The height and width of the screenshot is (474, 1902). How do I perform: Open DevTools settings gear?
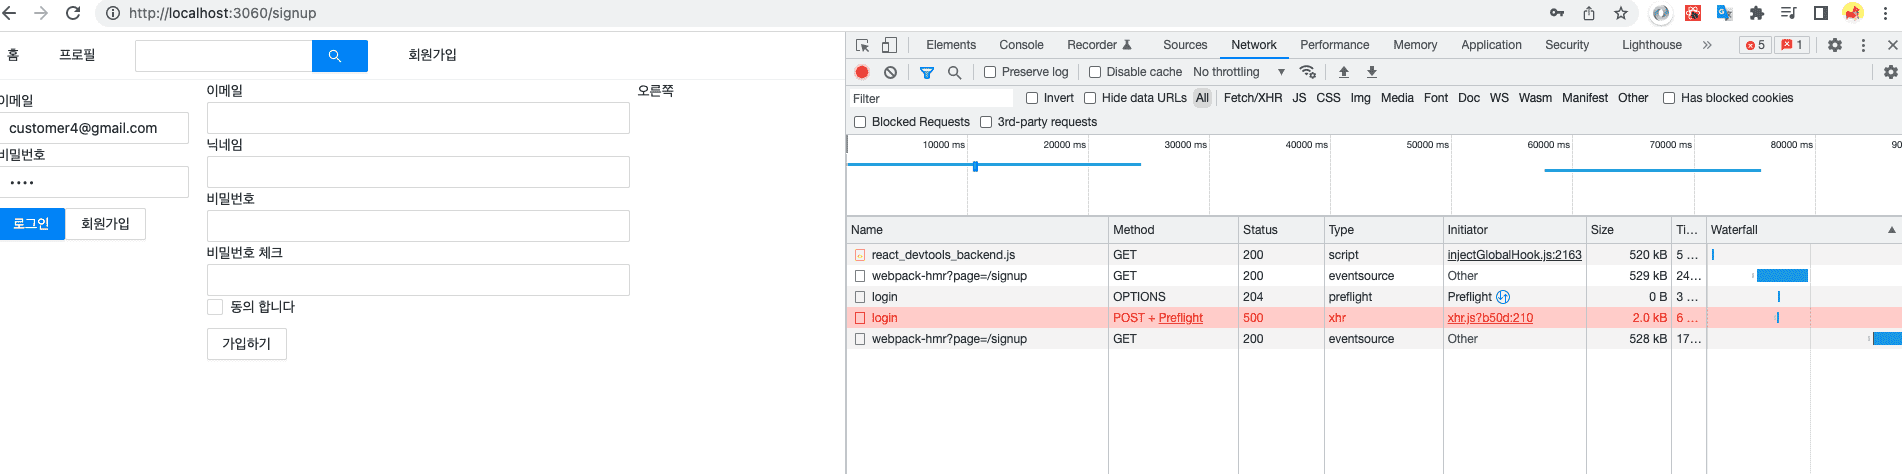1835,45
